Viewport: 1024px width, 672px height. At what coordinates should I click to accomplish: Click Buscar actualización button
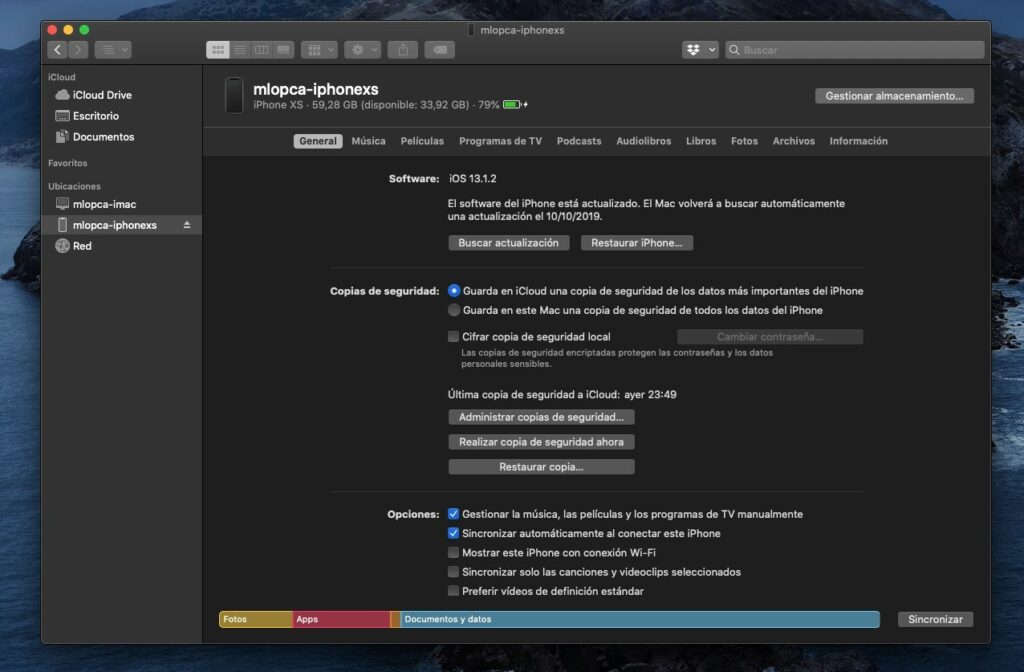(508, 243)
